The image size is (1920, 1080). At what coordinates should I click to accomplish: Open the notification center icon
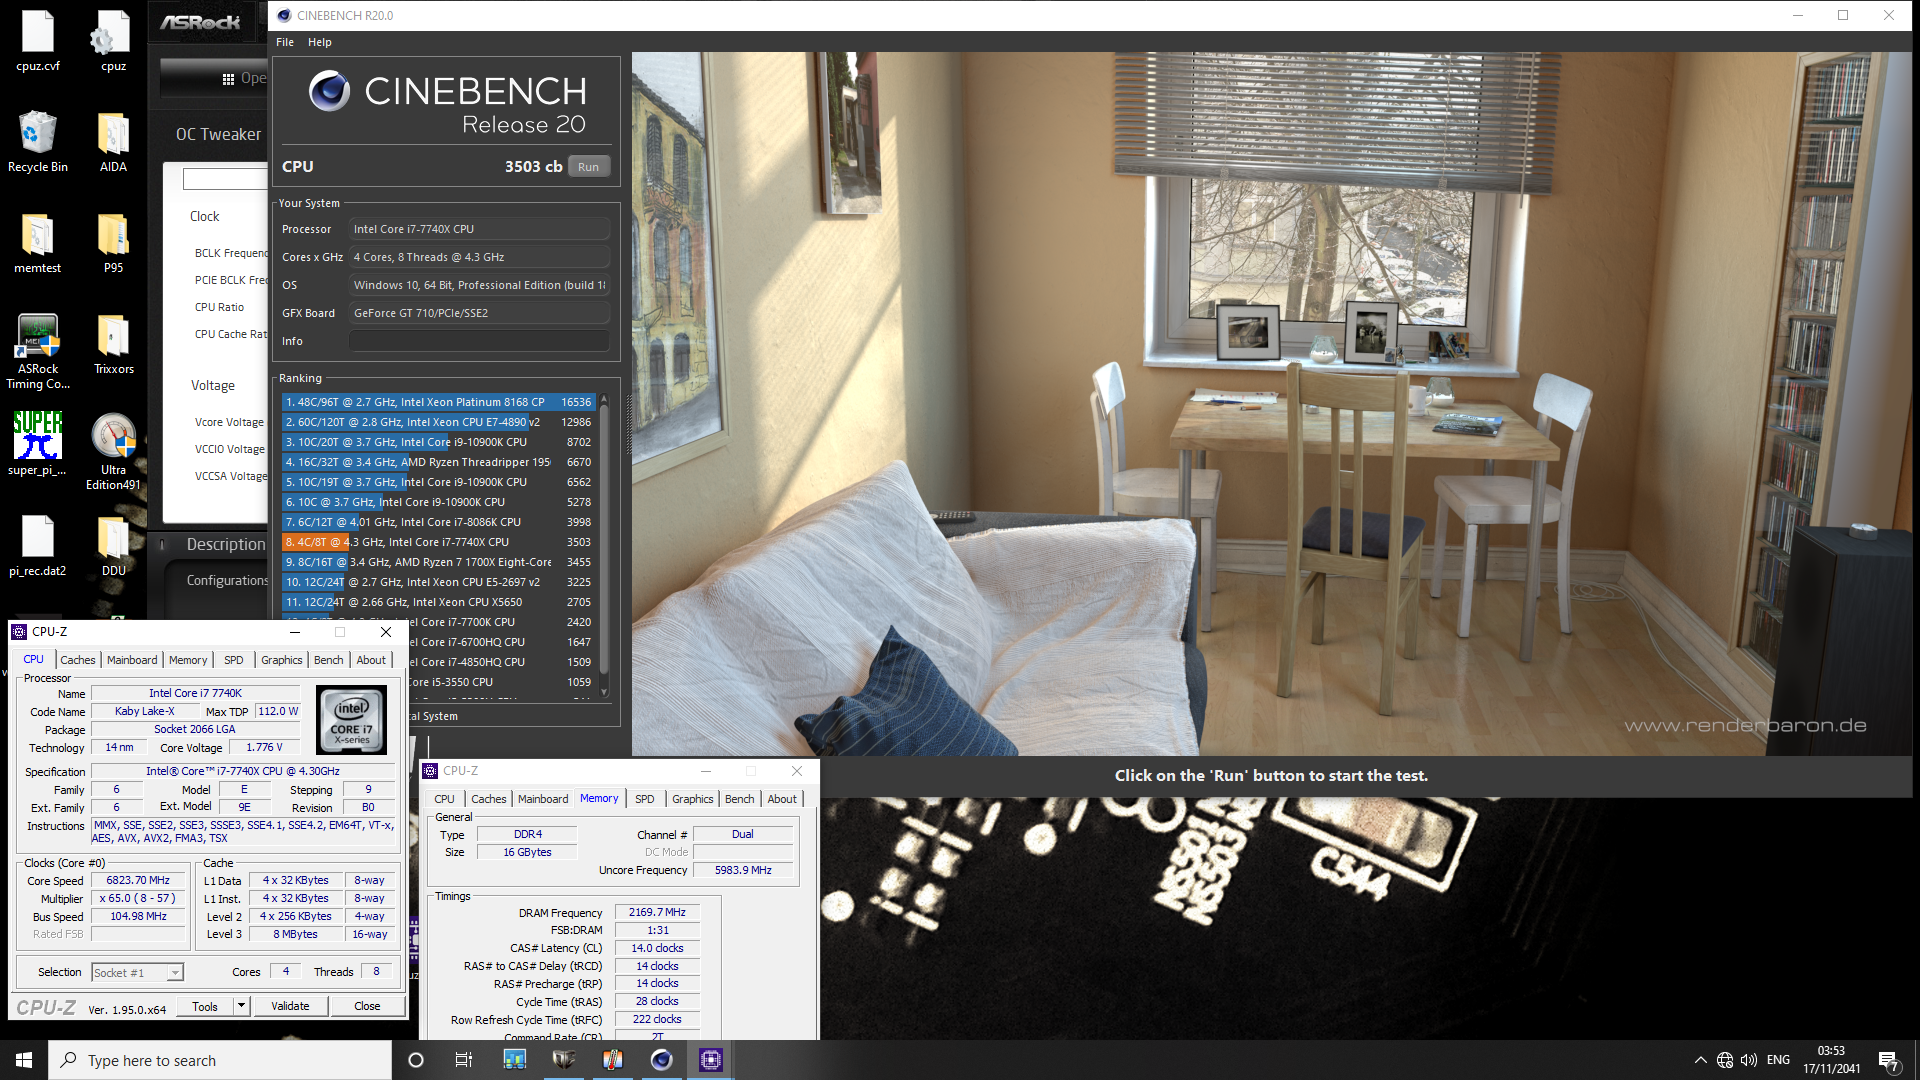(x=1888, y=1060)
